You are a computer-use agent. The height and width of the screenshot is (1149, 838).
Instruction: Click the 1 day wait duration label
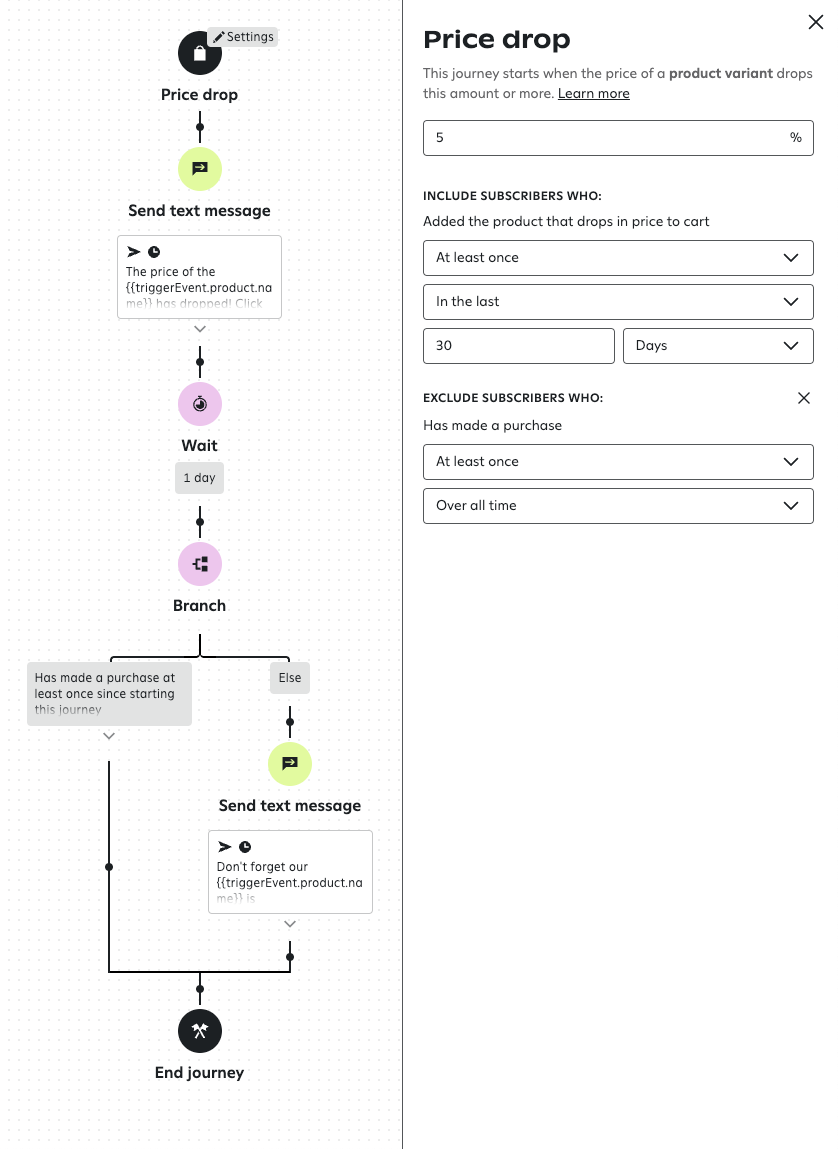pyautogui.click(x=199, y=477)
